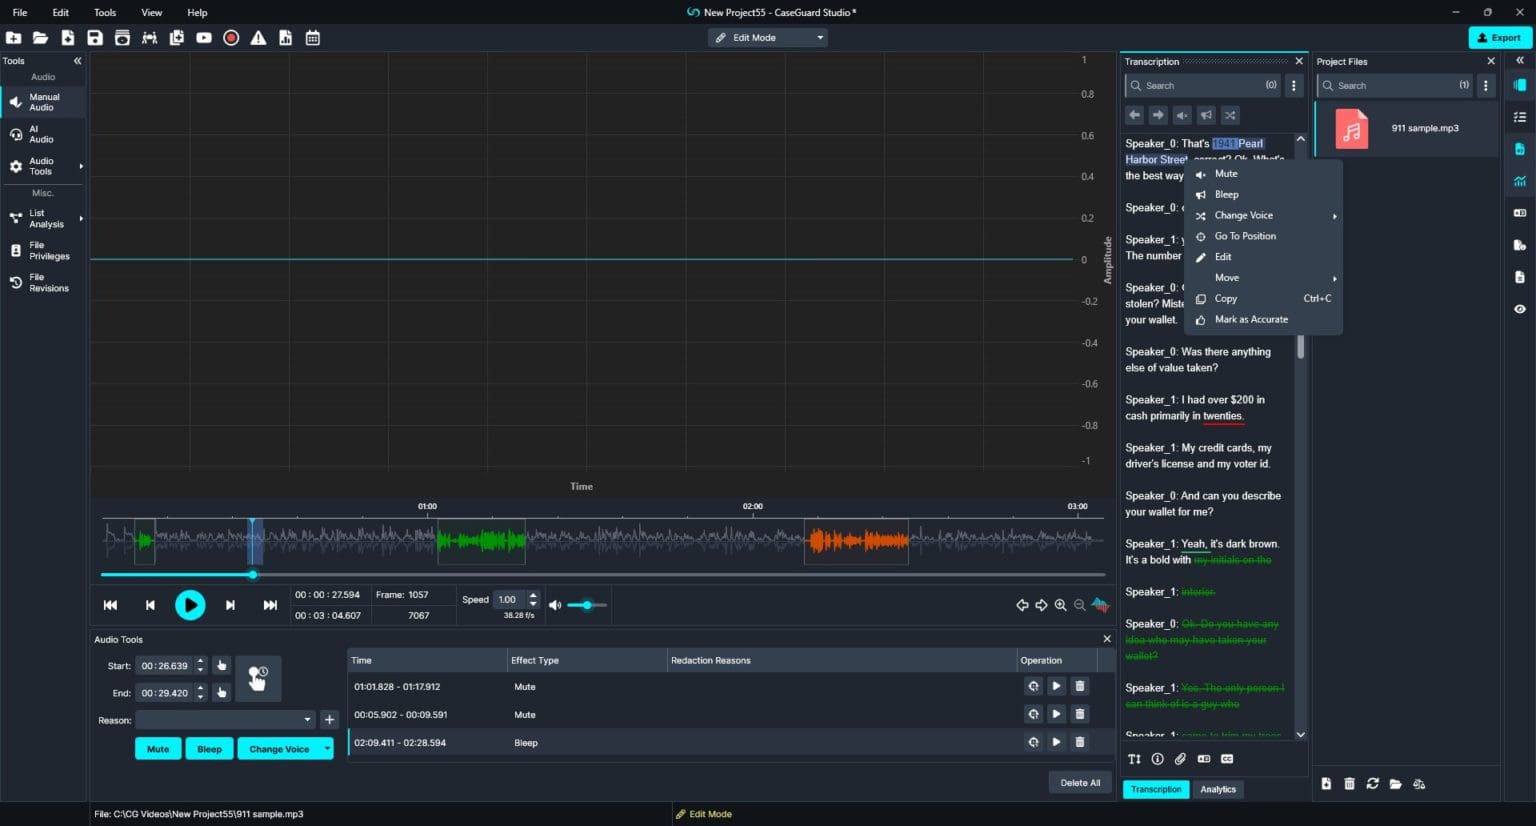Click the warning triangle icon in the toolbar

258,38
